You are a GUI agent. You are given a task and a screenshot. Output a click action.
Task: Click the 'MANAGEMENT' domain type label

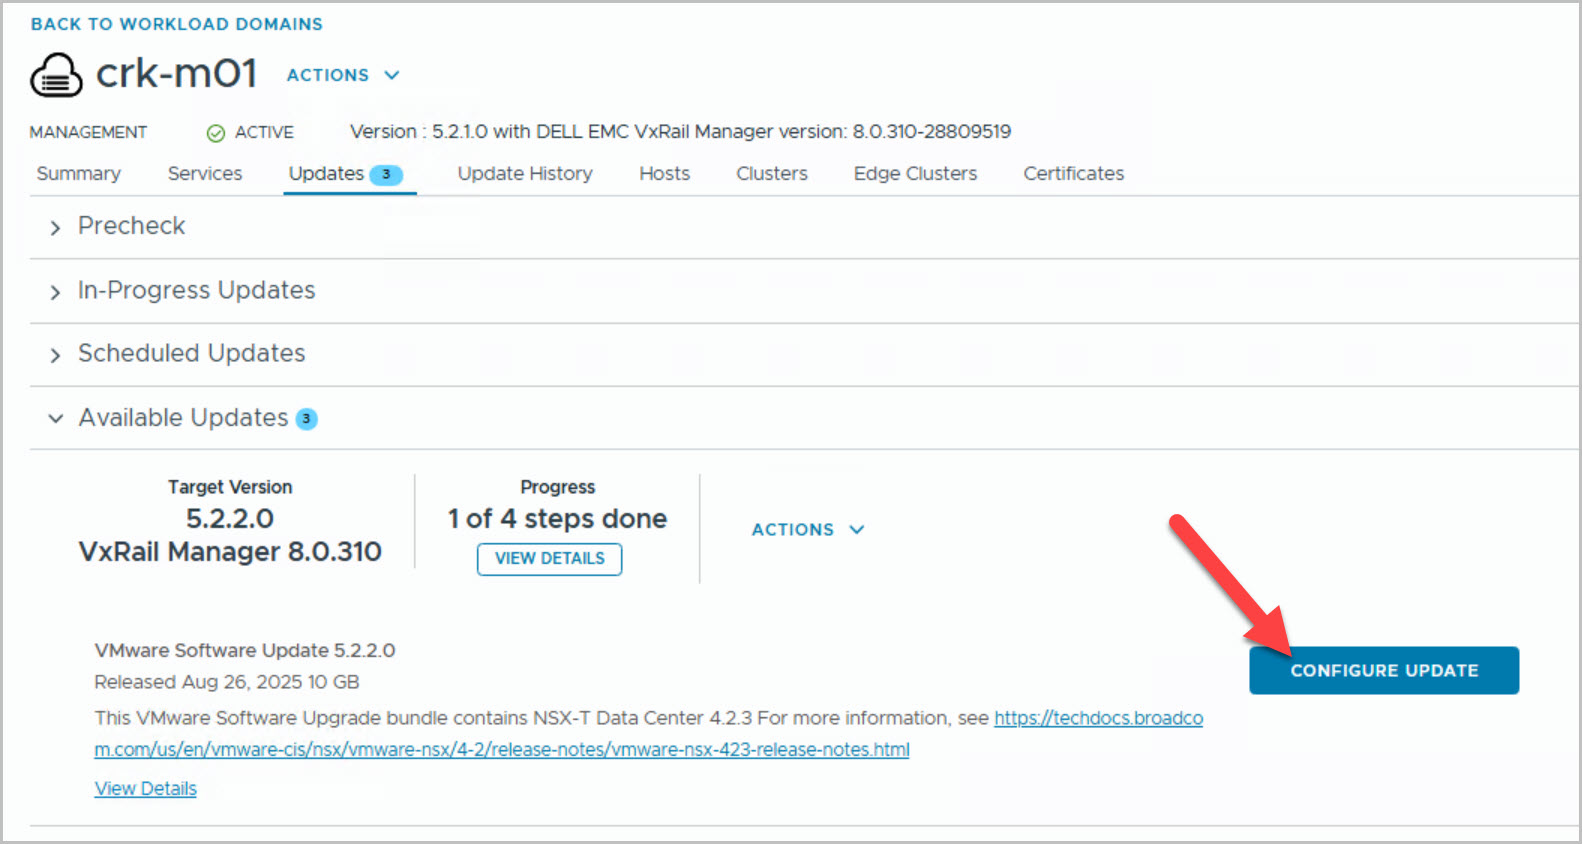pyautogui.click(x=88, y=133)
